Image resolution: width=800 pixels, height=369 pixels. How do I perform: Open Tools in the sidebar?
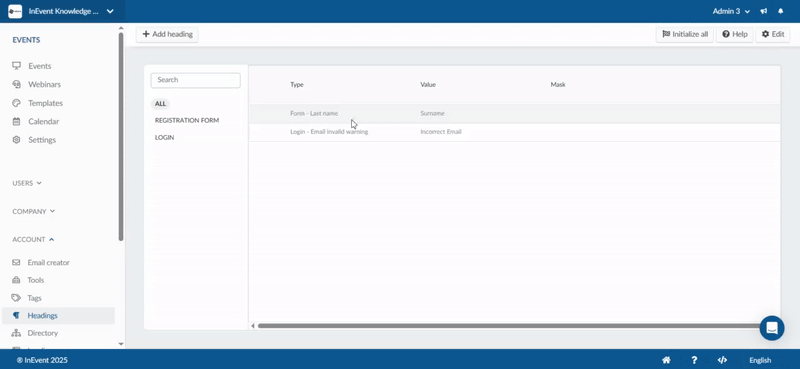click(x=36, y=280)
